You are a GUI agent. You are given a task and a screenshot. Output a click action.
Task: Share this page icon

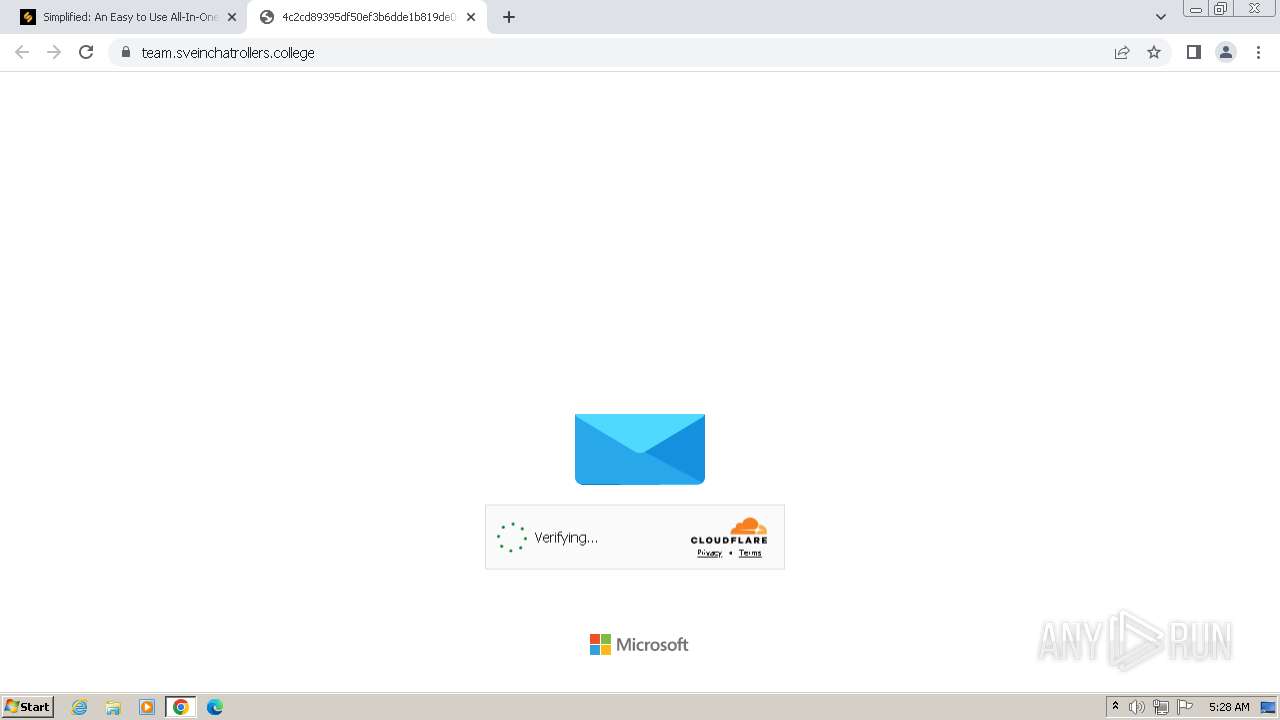point(1122,52)
